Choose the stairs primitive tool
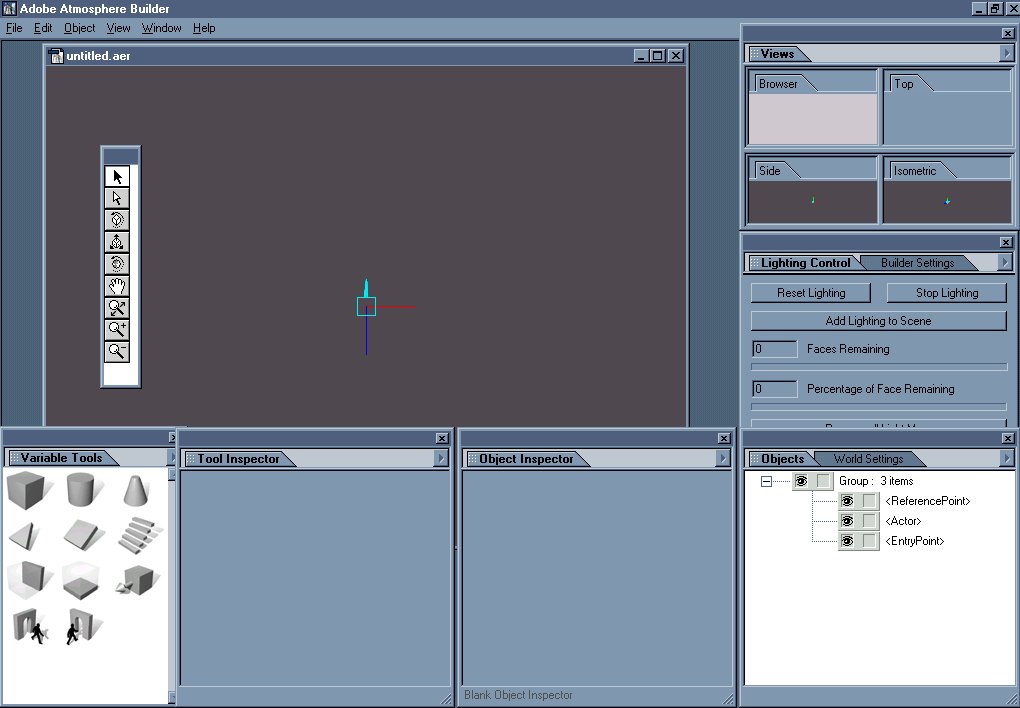 pos(138,535)
